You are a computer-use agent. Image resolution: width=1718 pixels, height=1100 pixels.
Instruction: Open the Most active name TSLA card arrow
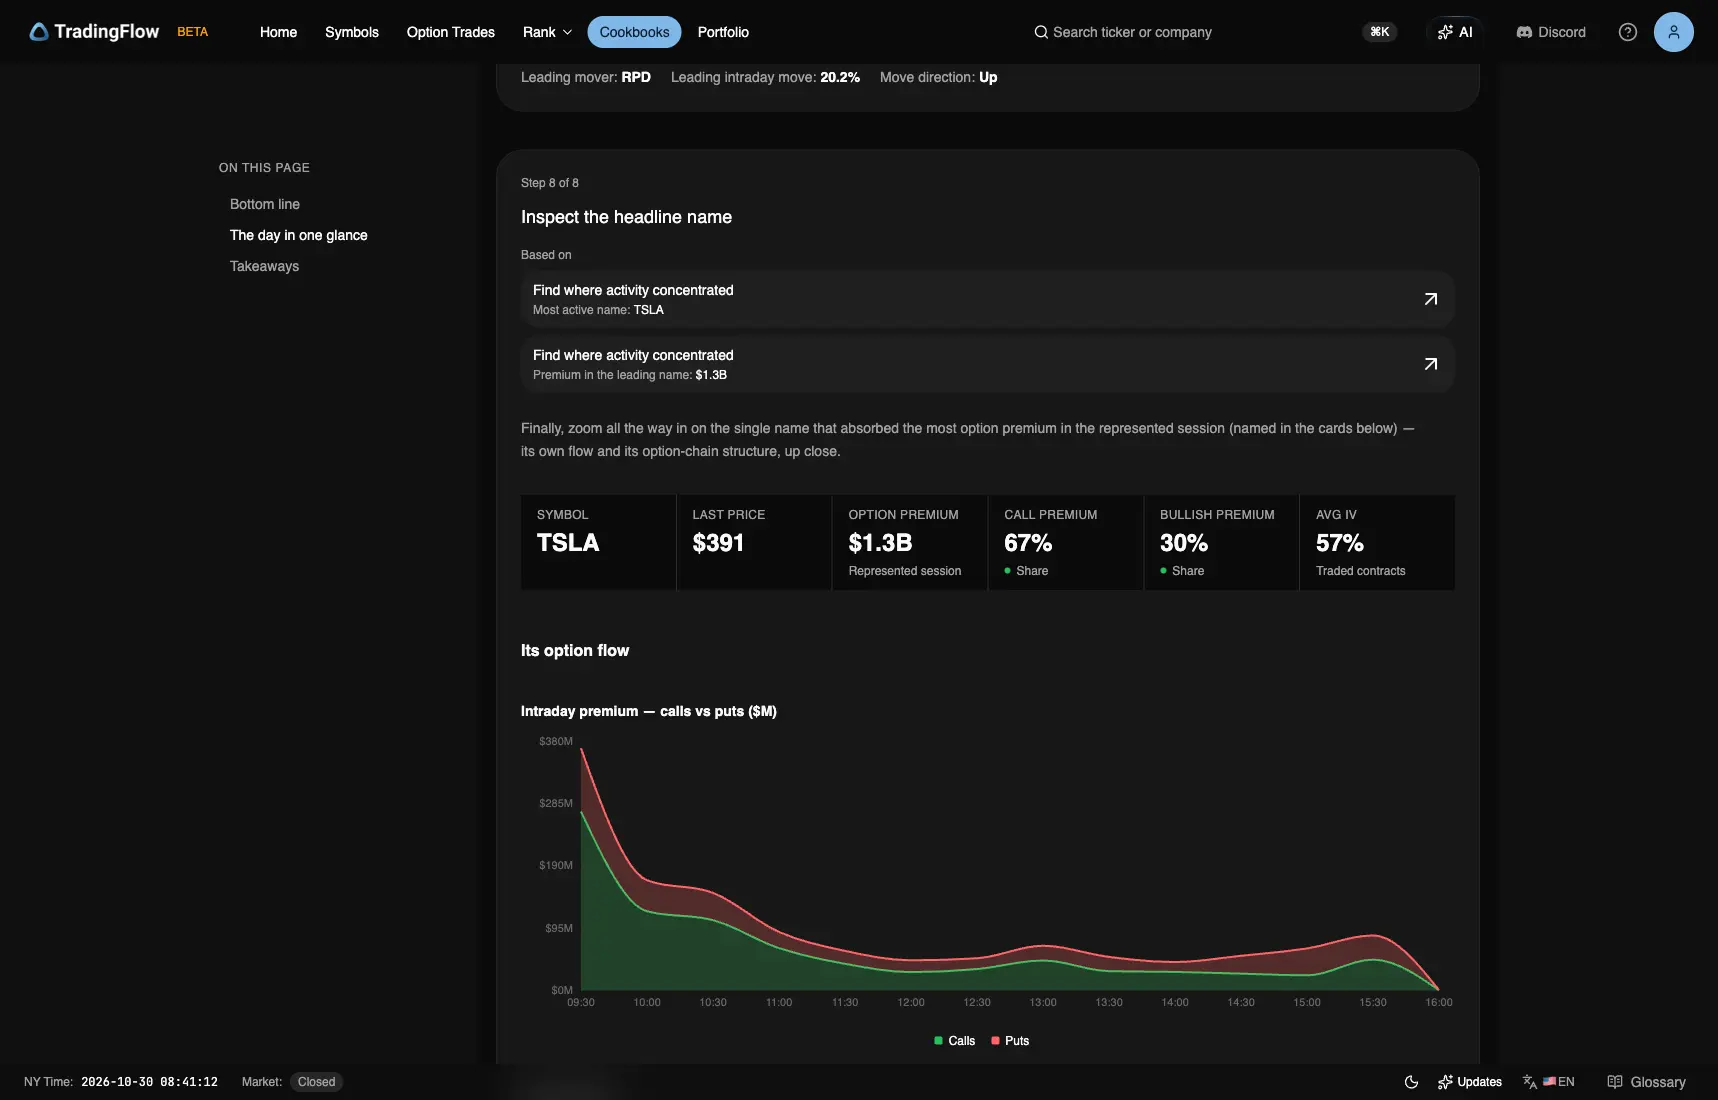[1431, 299]
